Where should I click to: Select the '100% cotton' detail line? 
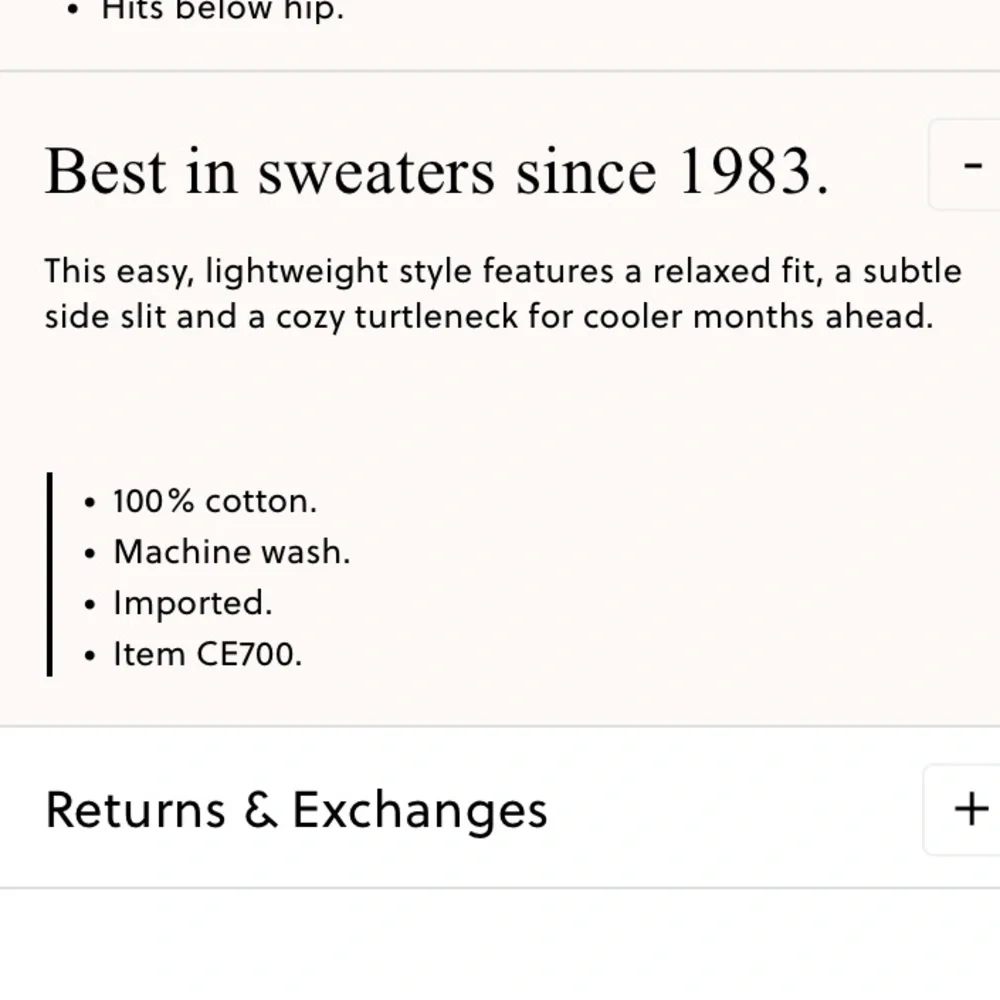pyautogui.click(x=215, y=500)
